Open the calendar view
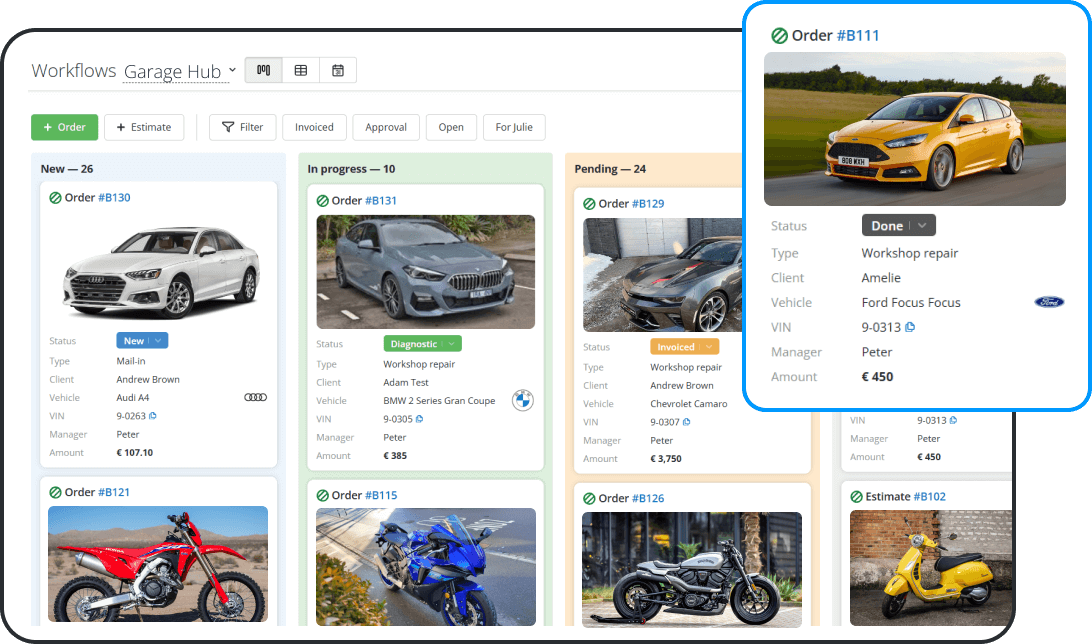The width and height of the screenshot is (1092, 644). click(x=338, y=70)
